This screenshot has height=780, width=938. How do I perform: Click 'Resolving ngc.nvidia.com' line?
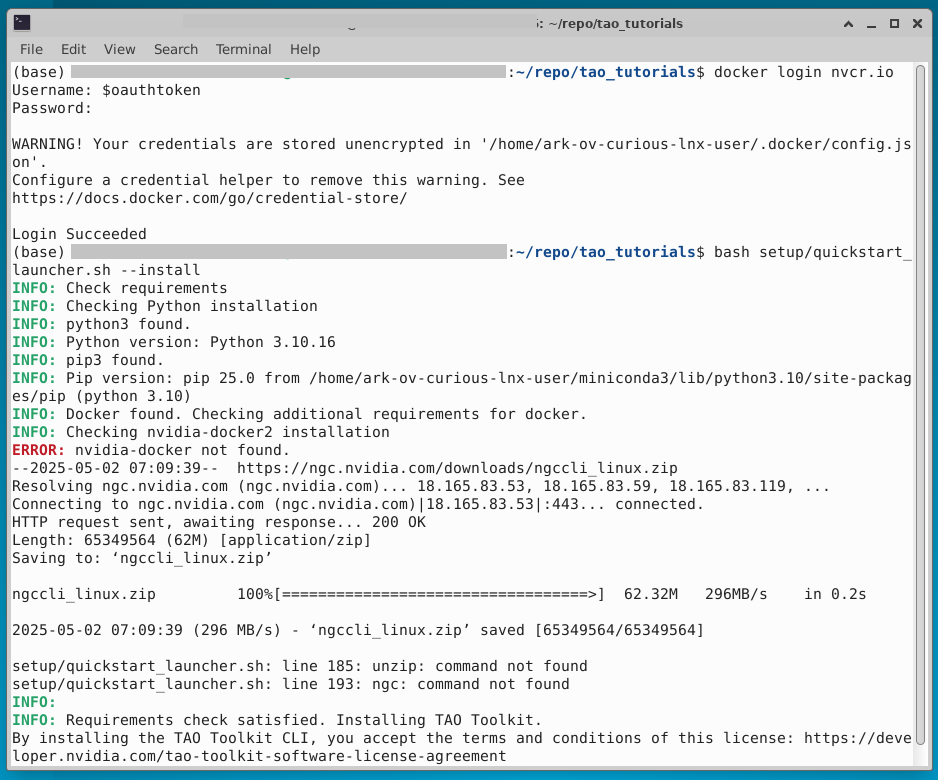pyautogui.click(x=421, y=486)
